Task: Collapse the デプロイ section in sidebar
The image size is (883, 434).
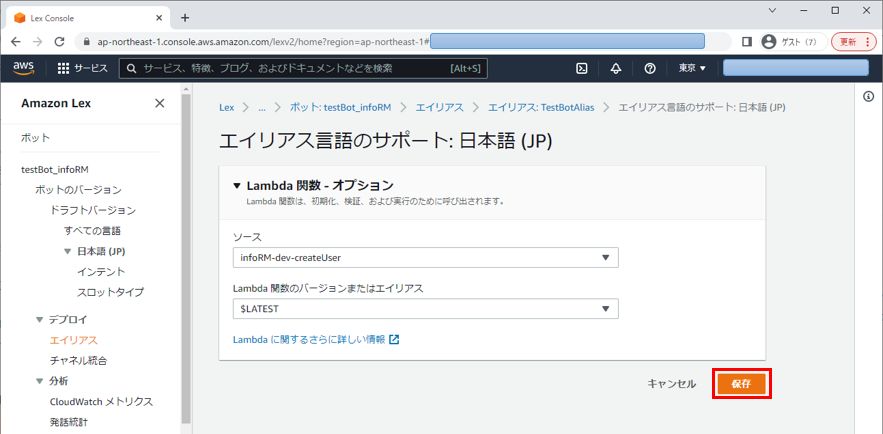Action: coord(39,320)
